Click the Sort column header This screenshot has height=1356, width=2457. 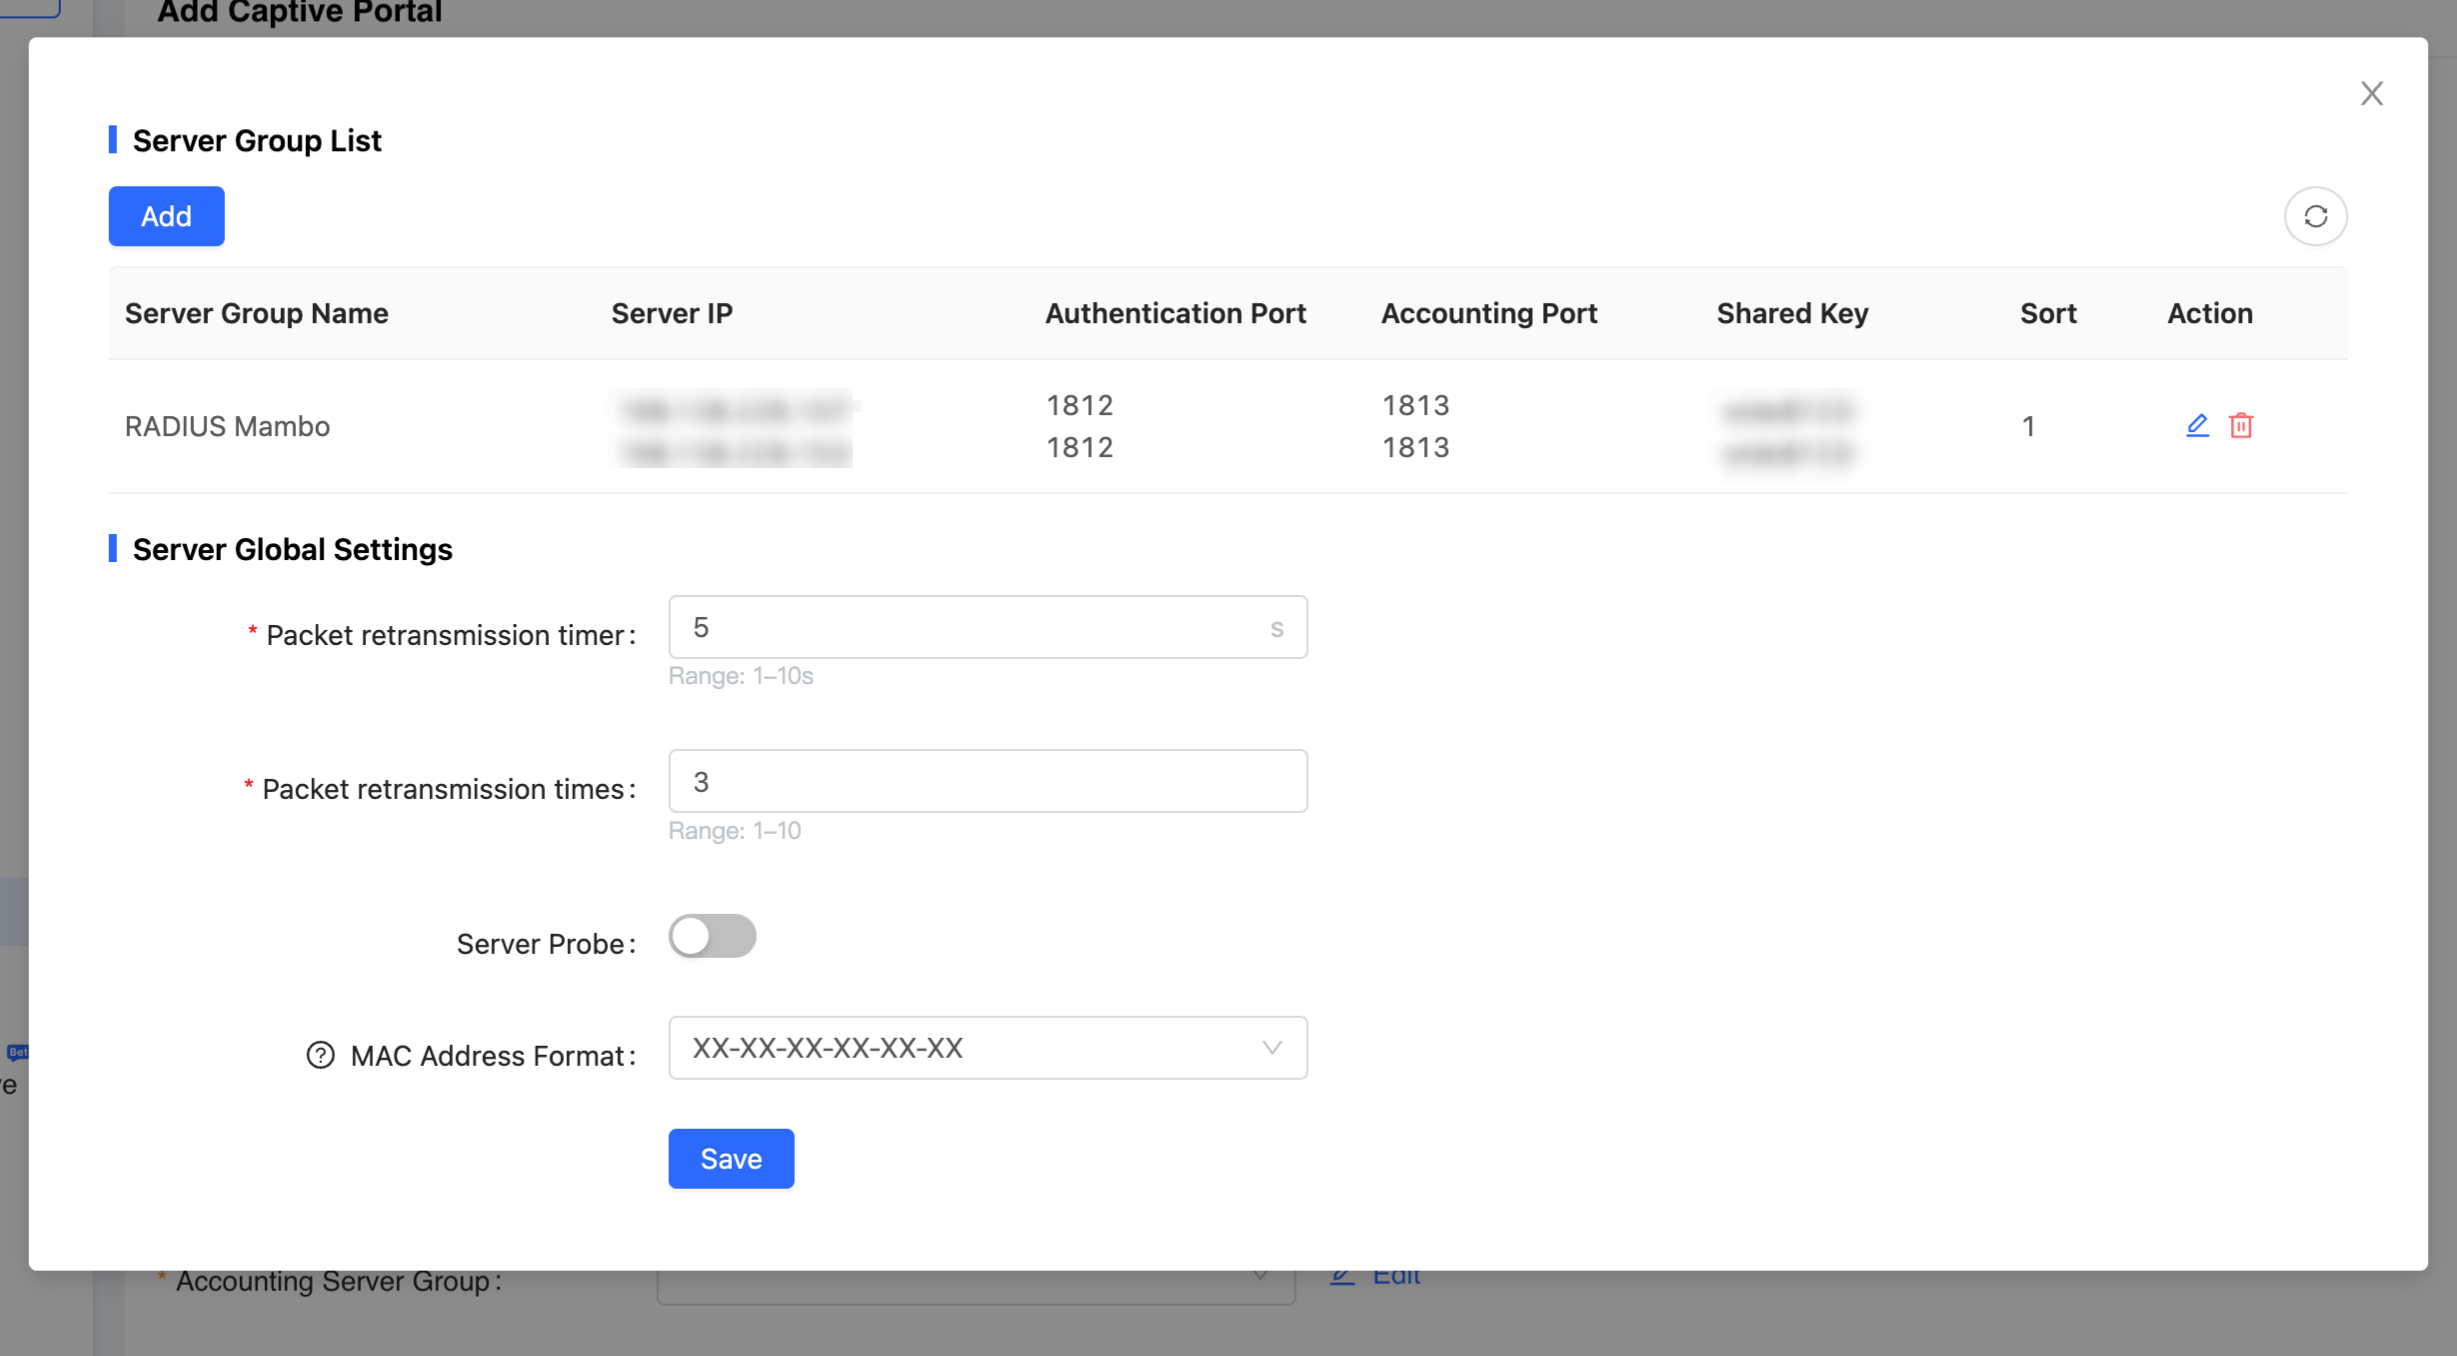[x=2047, y=313]
